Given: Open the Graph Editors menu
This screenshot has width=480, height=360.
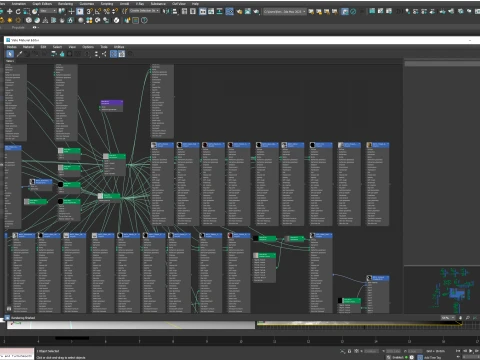Looking at the screenshot, I should click(x=42, y=4).
